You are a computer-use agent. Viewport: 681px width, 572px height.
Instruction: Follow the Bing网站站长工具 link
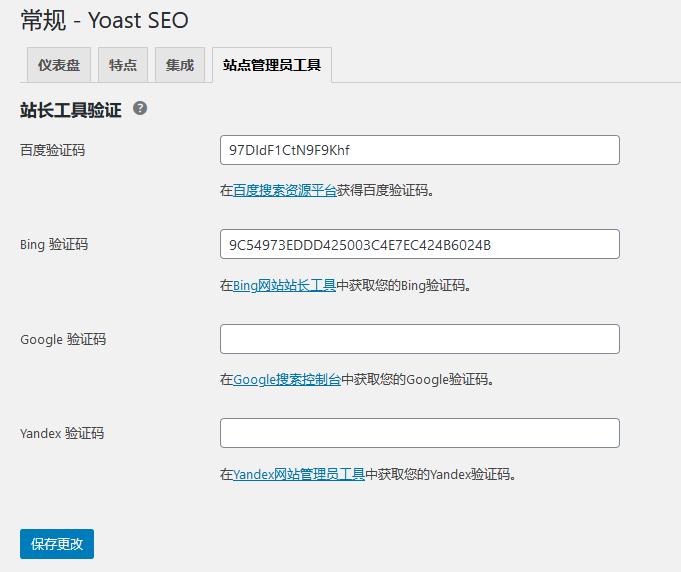pos(284,285)
